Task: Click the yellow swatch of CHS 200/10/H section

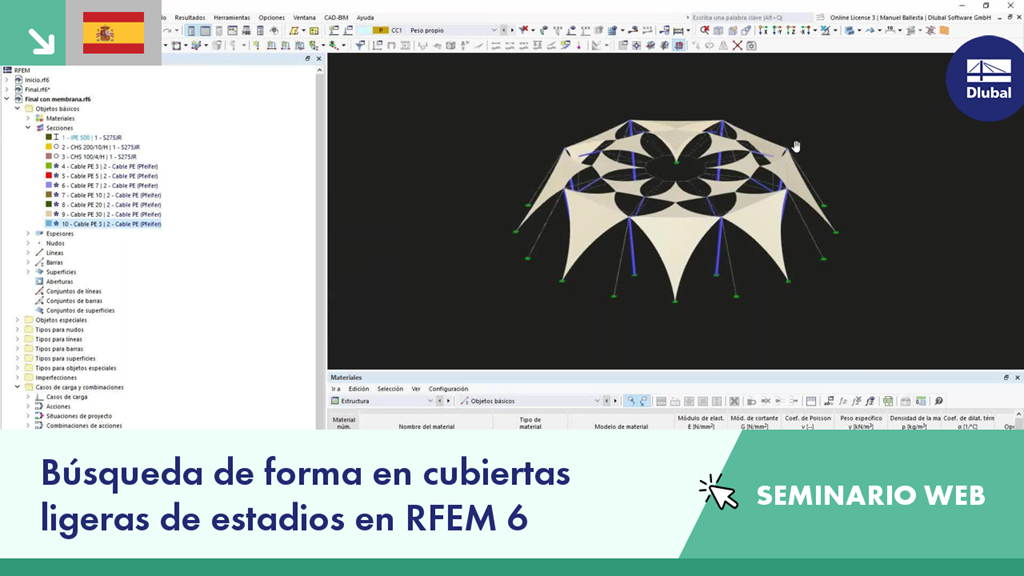Action: click(48, 147)
